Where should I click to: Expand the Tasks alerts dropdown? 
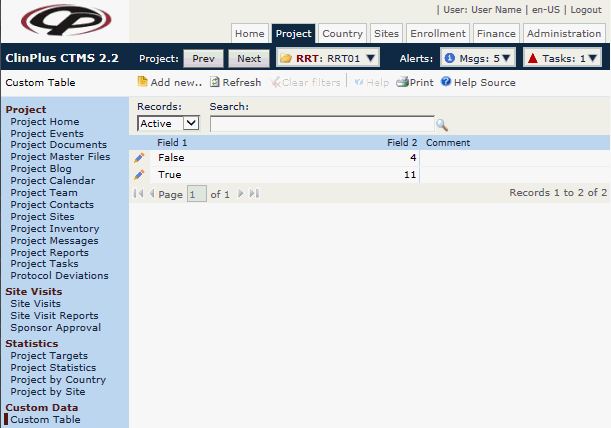pos(562,58)
